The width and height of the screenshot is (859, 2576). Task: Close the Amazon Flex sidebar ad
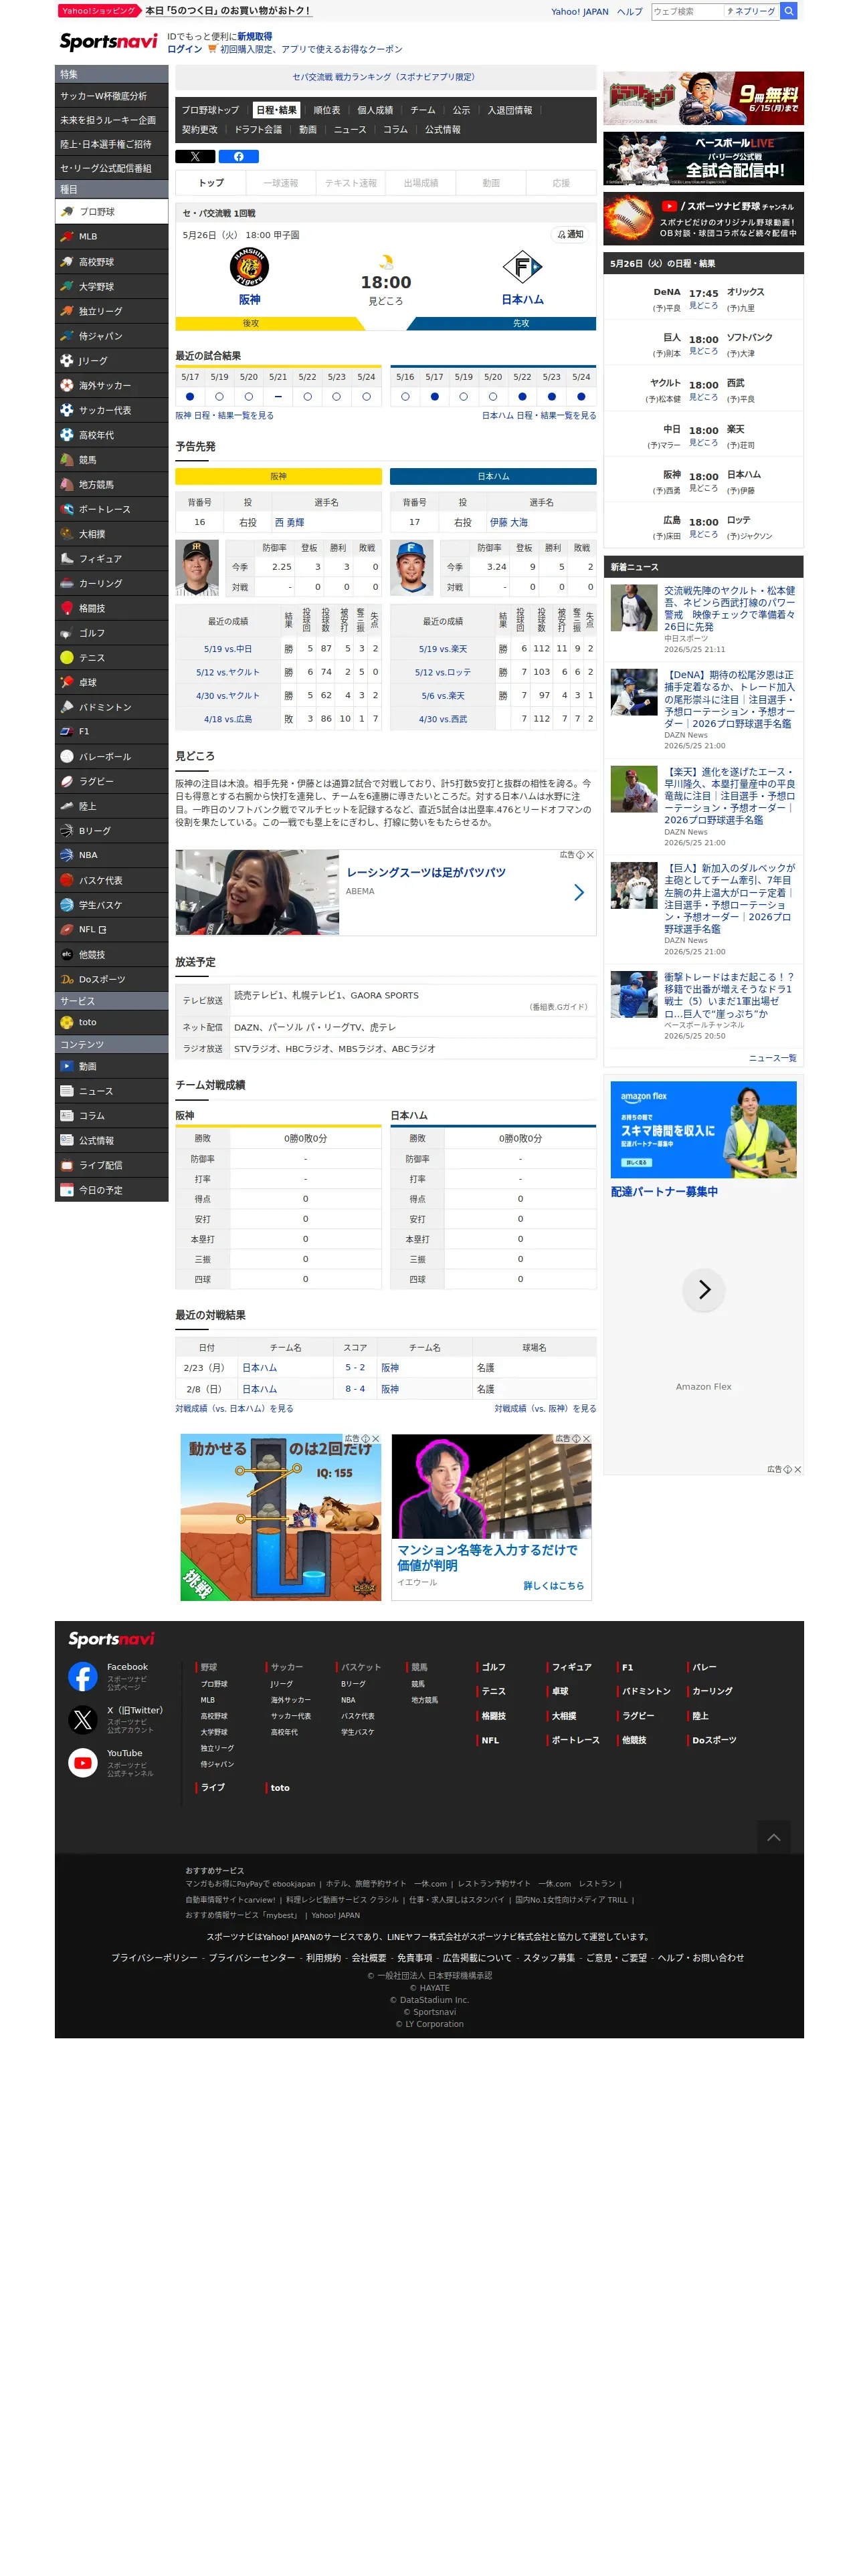click(798, 1469)
